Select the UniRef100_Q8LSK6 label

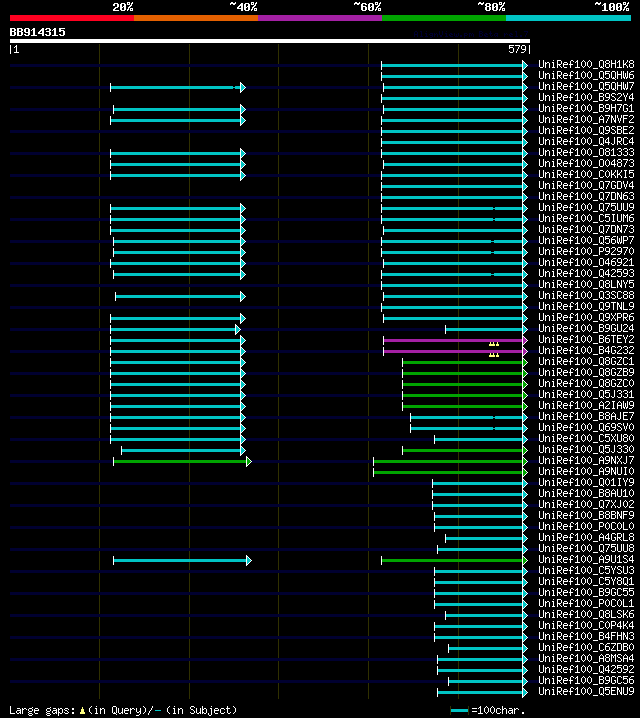tap(586, 614)
